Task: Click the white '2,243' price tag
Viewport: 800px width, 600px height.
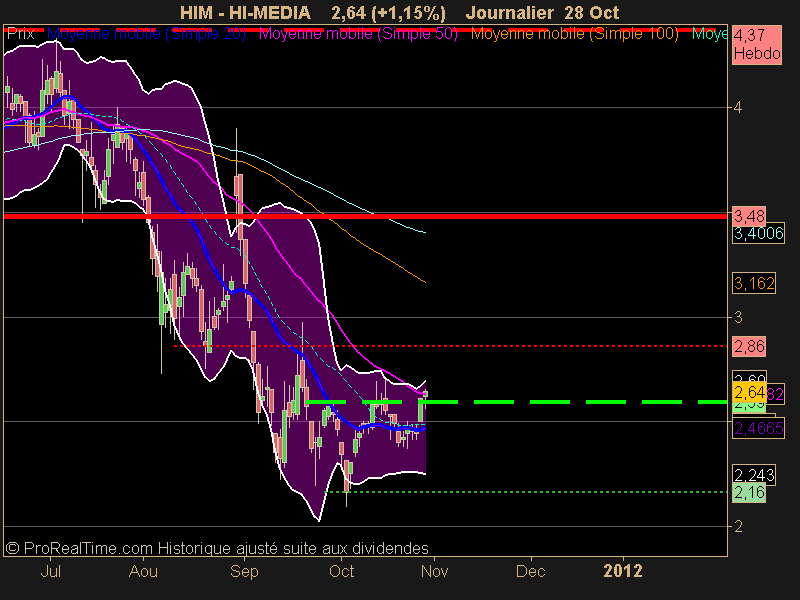Action: [x=754, y=475]
